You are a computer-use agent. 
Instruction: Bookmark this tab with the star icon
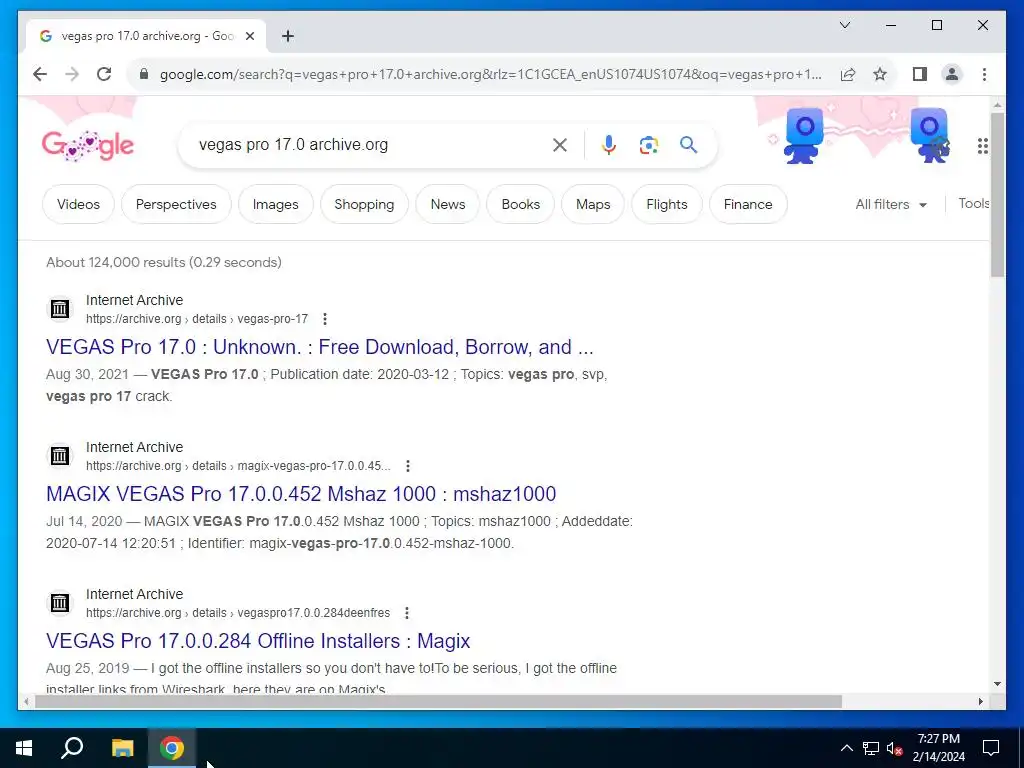pos(880,74)
